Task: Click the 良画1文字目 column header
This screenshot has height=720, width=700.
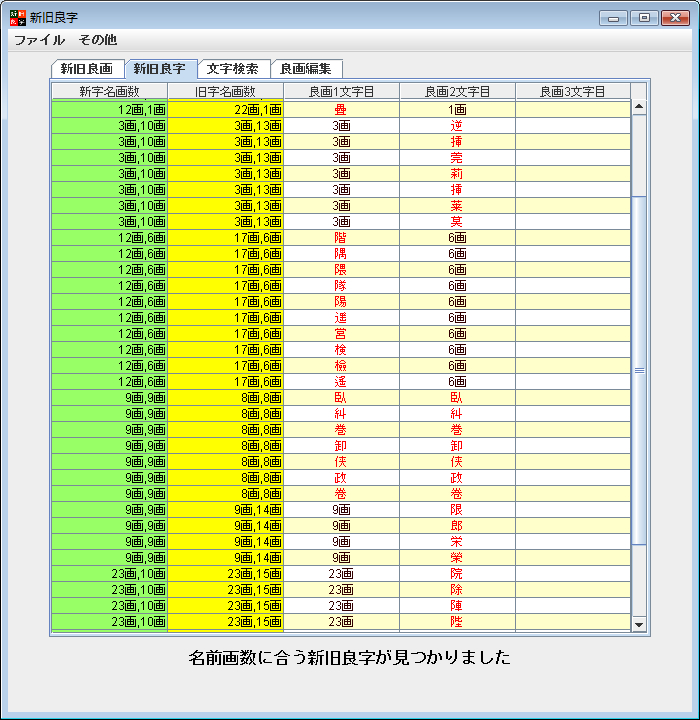Action: pos(341,91)
